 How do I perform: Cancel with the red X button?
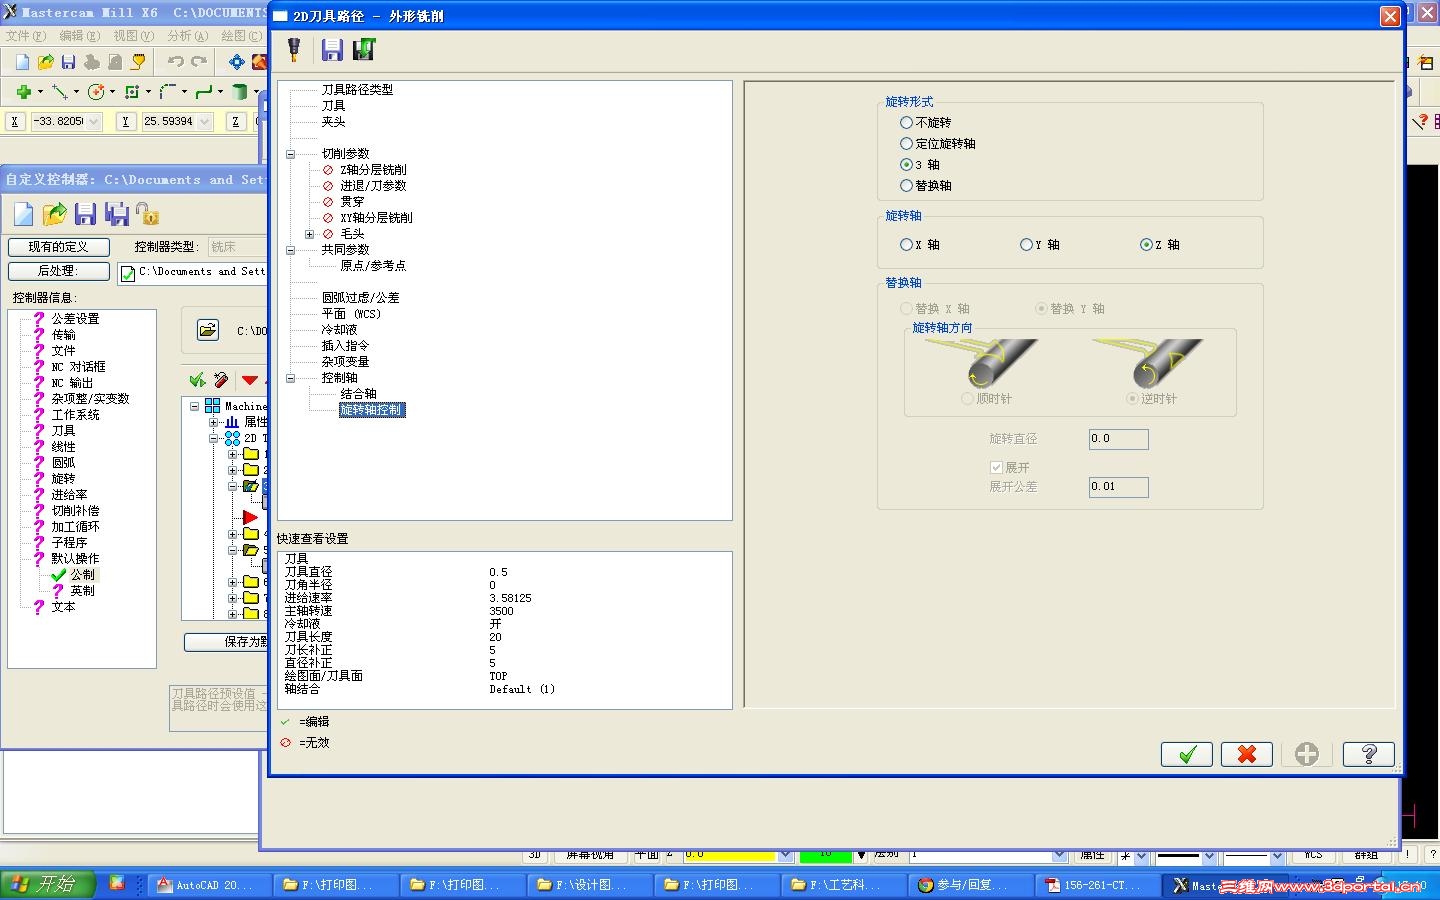coord(1247,754)
